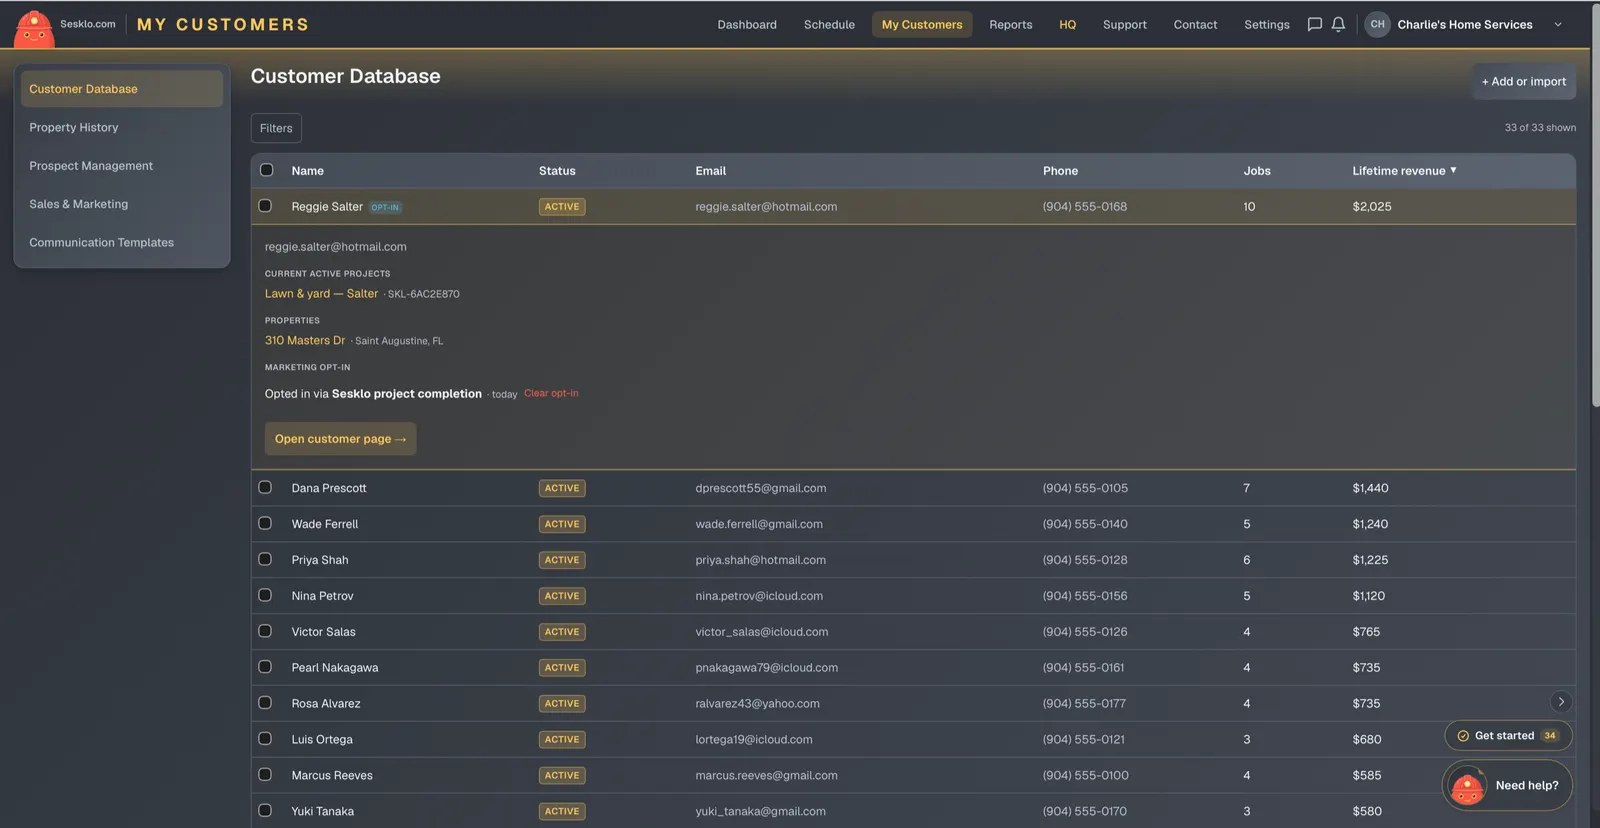Screen dimensions: 1600x828
Task: Open the 310 Masters Dr property link
Action: pos(305,341)
